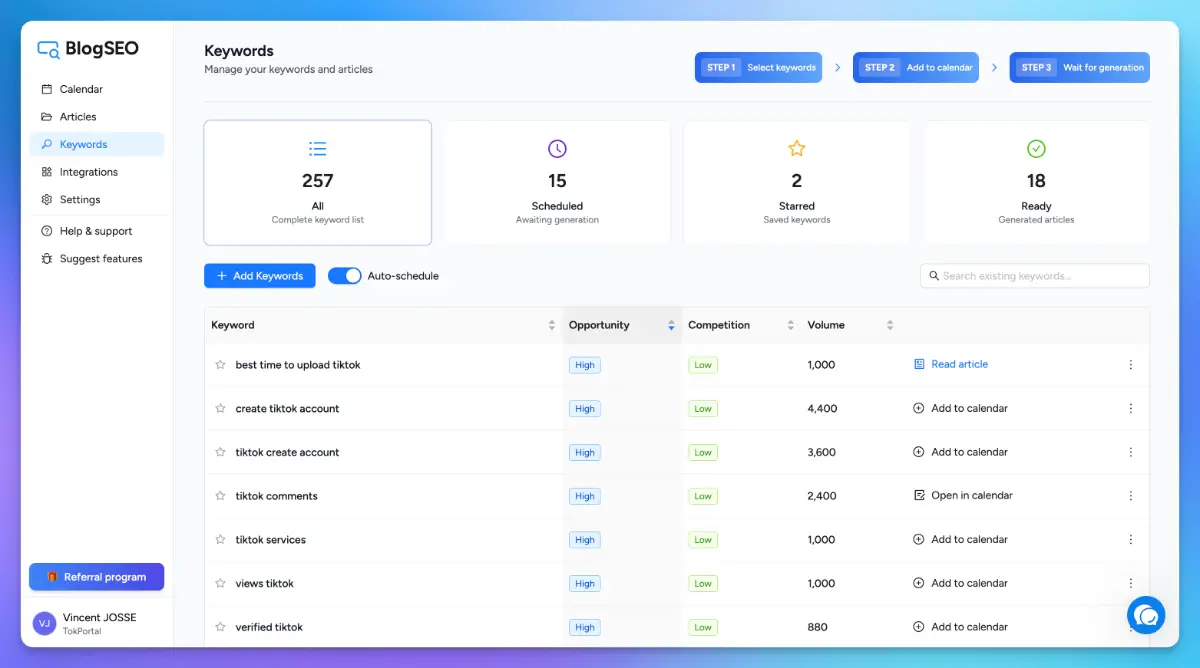1200x668 pixels.
Task: Star the tiktok services keyword
Action: [220, 540]
